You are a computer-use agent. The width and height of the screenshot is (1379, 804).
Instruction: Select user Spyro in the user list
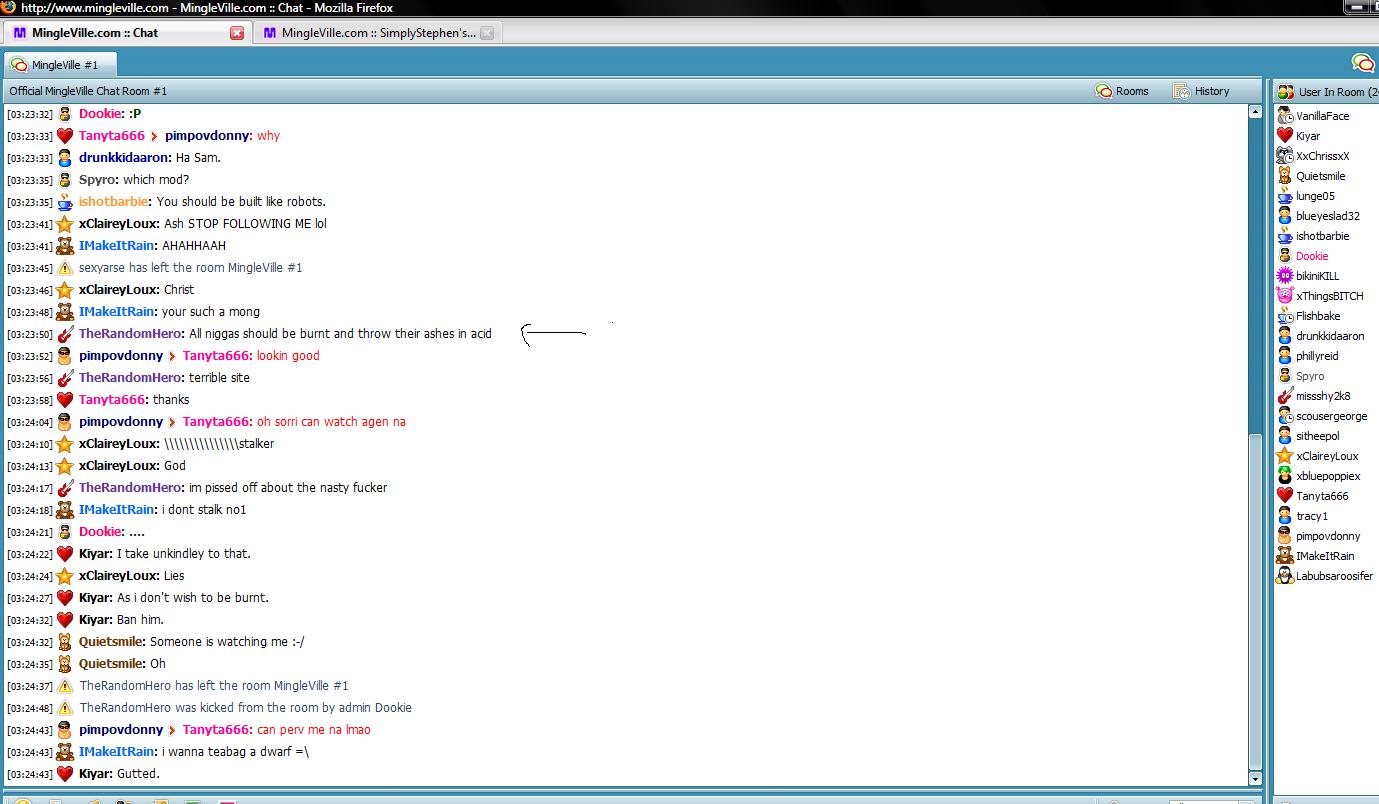1310,376
